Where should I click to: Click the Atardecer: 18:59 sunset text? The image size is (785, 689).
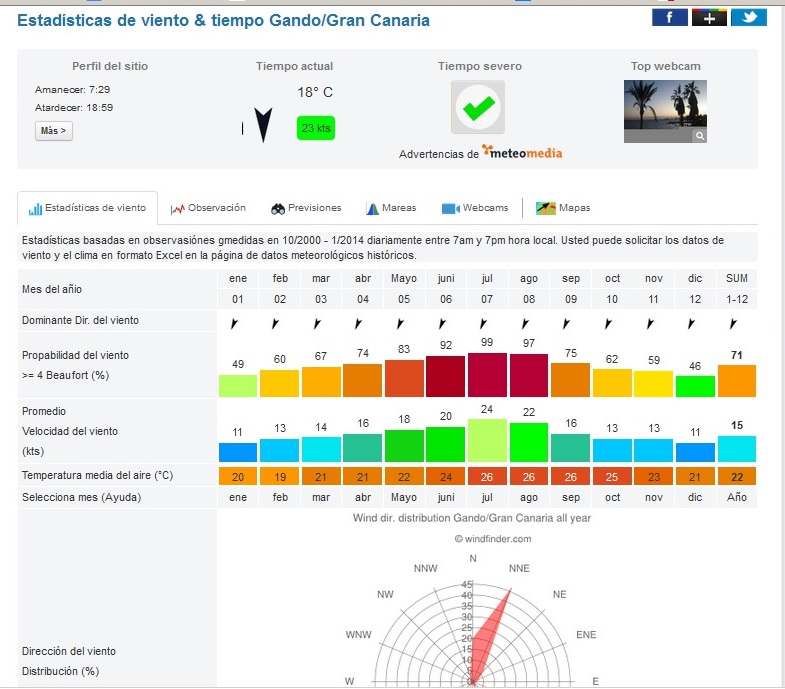coord(74,108)
